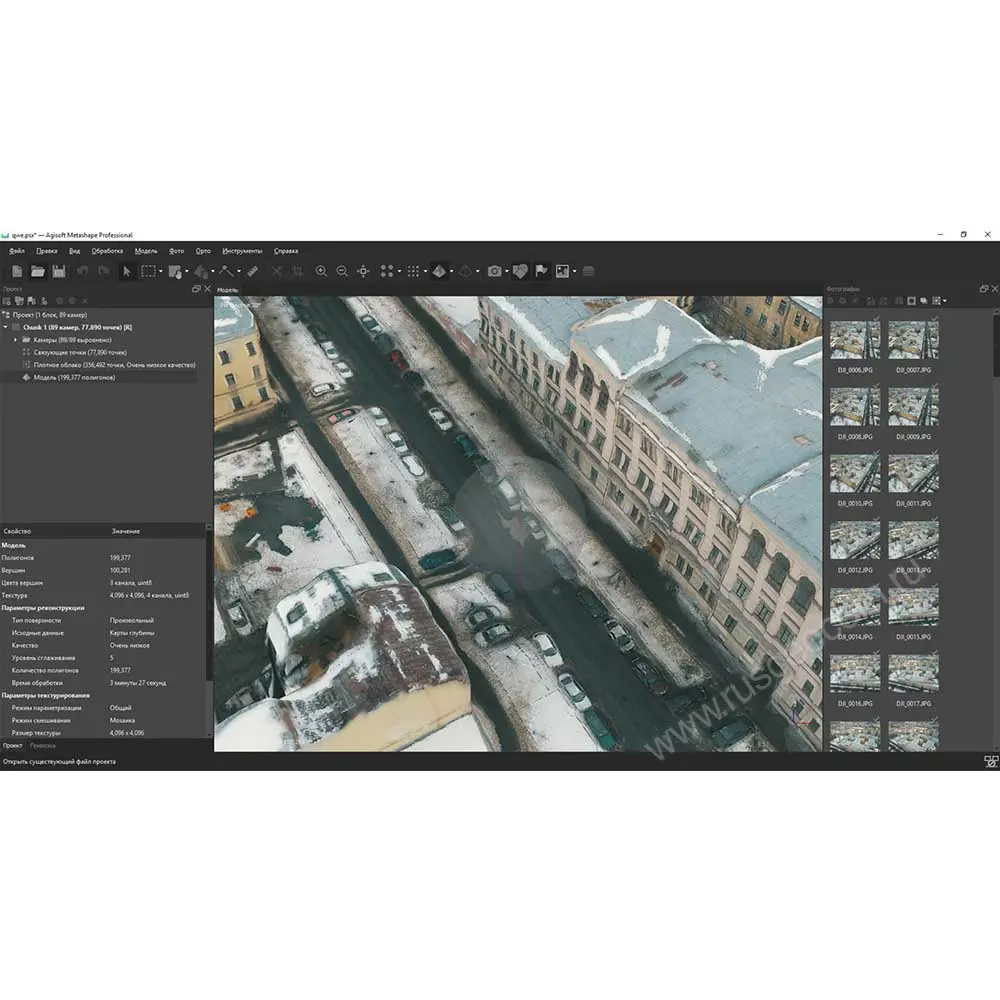Open the rectangle selection tool dropdown arrow

159,271
